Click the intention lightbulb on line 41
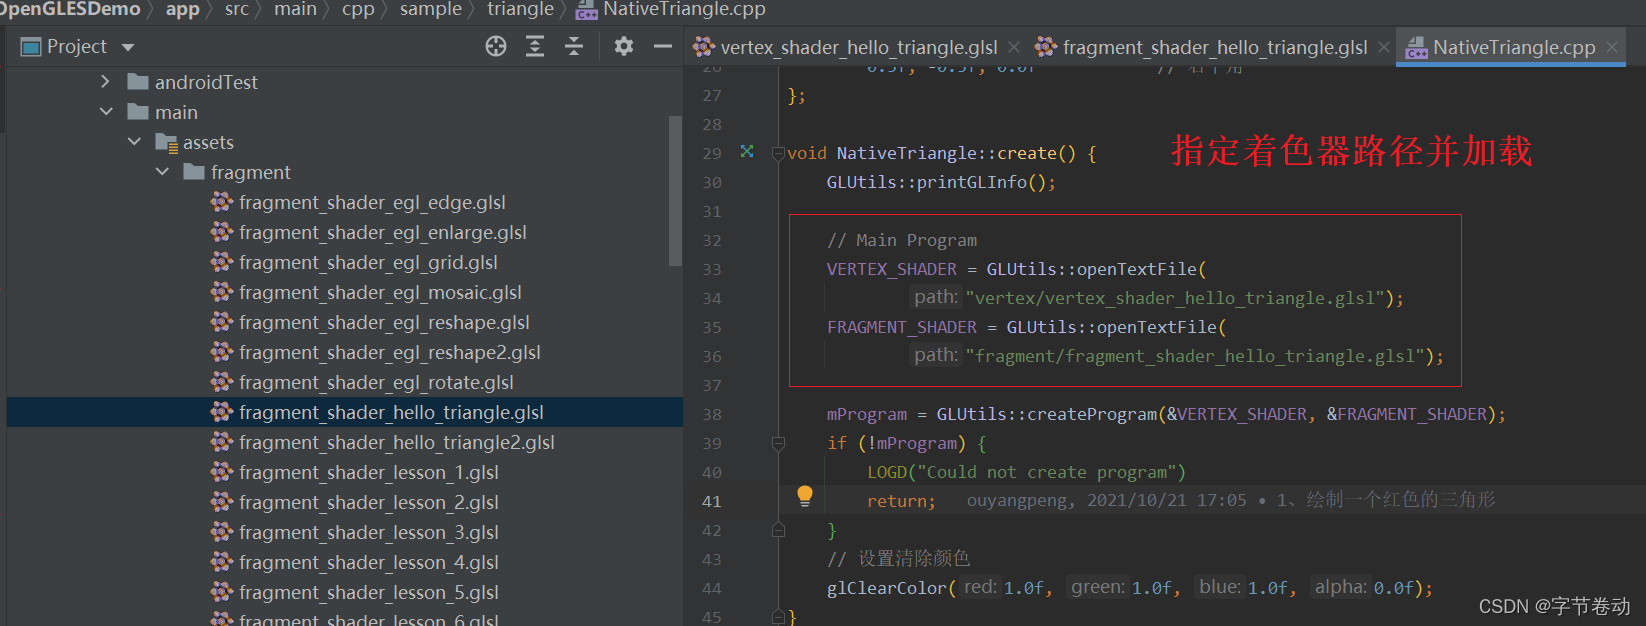This screenshot has width=1646, height=626. click(x=805, y=496)
